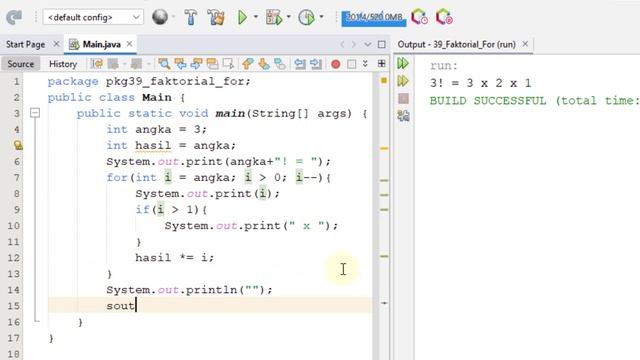Click the browser globe icon
The height and width of the screenshot is (360, 640).
click(160, 17)
